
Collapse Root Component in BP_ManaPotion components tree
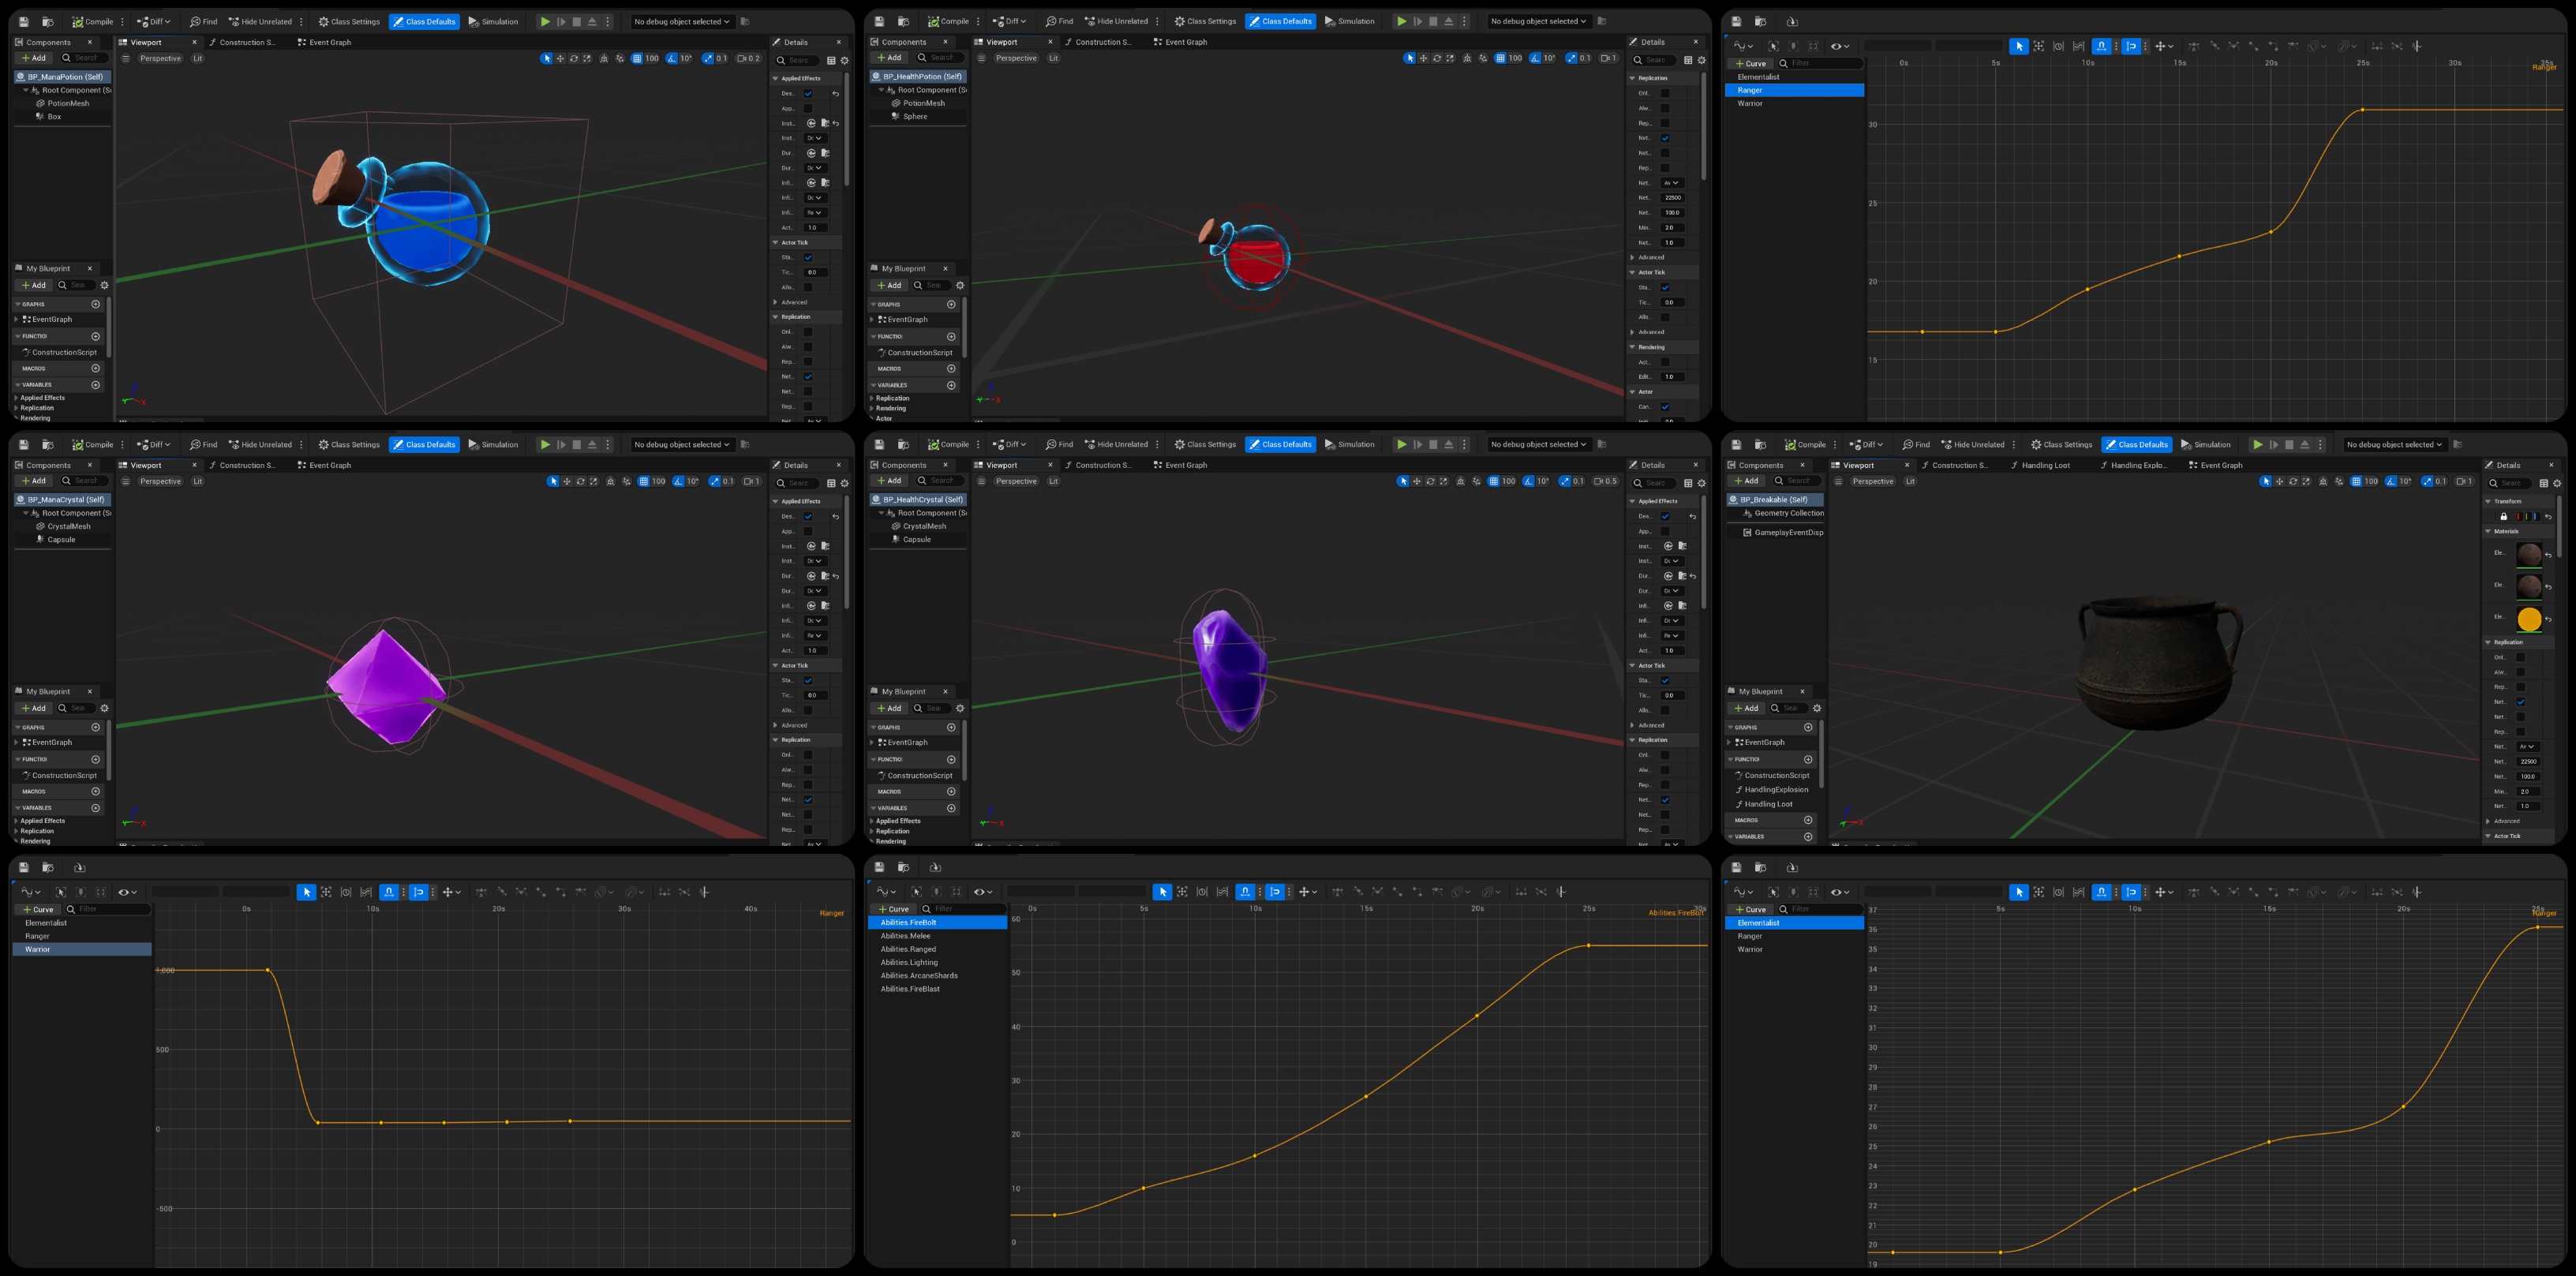[26, 90]
